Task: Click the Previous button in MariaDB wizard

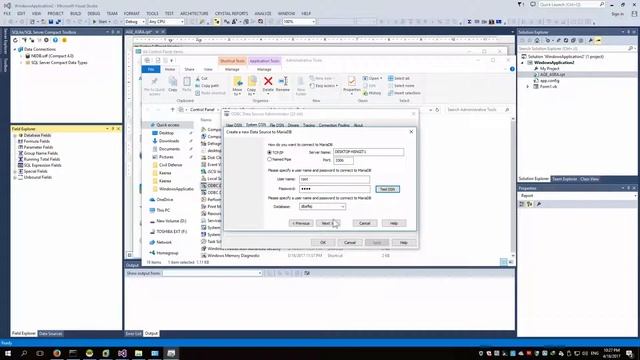Action: [301, 223]
